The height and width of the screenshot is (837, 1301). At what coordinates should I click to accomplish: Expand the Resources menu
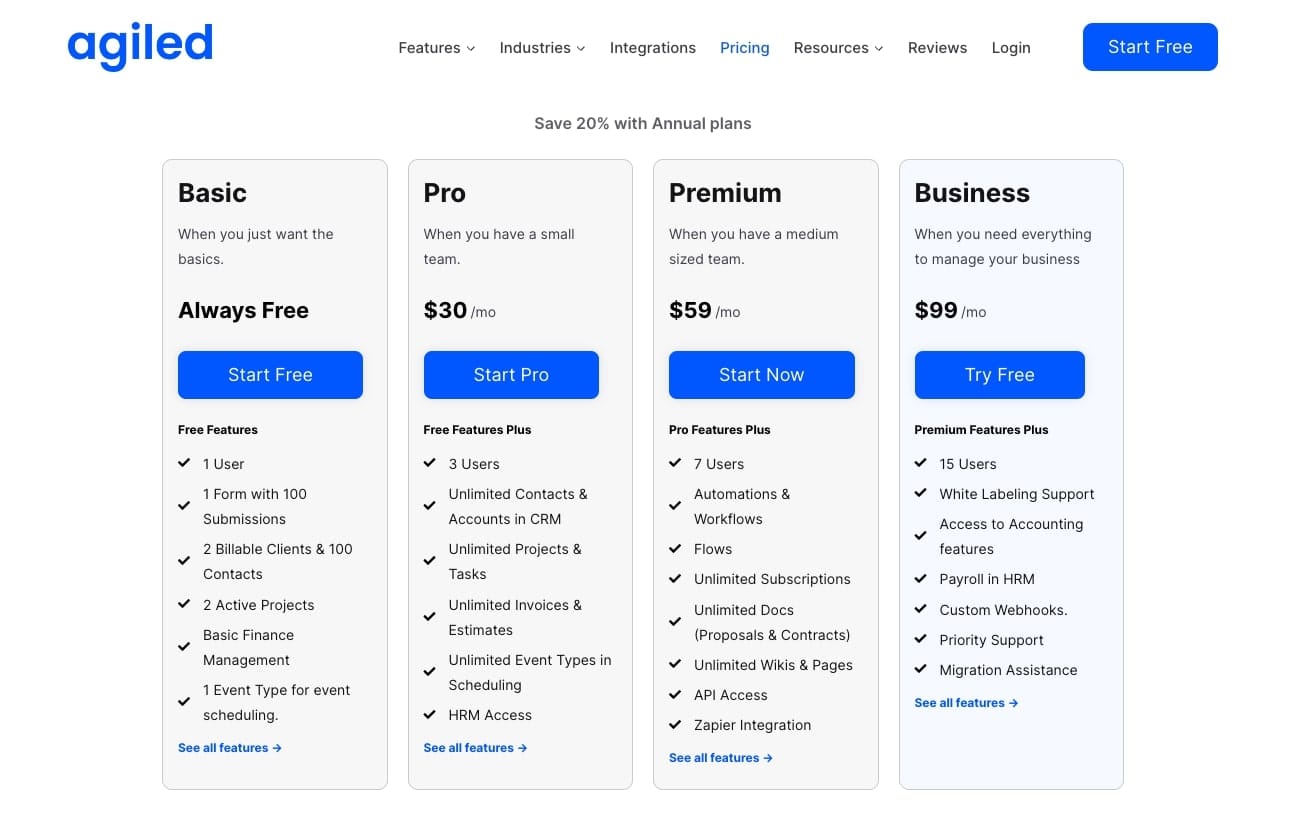point(838,47)
